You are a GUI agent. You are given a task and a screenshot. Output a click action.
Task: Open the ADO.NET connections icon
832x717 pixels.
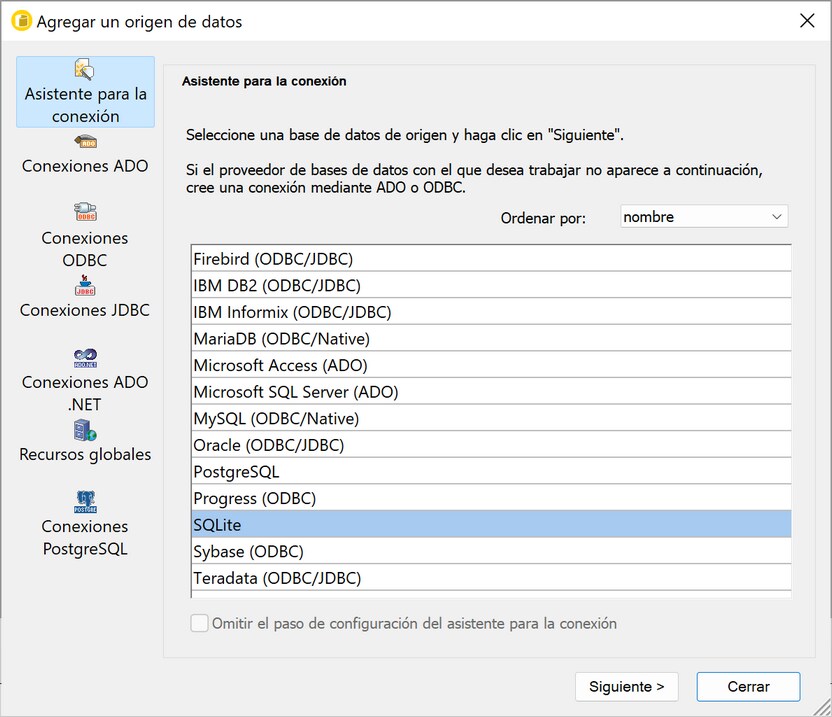click(x=85, y=358)
